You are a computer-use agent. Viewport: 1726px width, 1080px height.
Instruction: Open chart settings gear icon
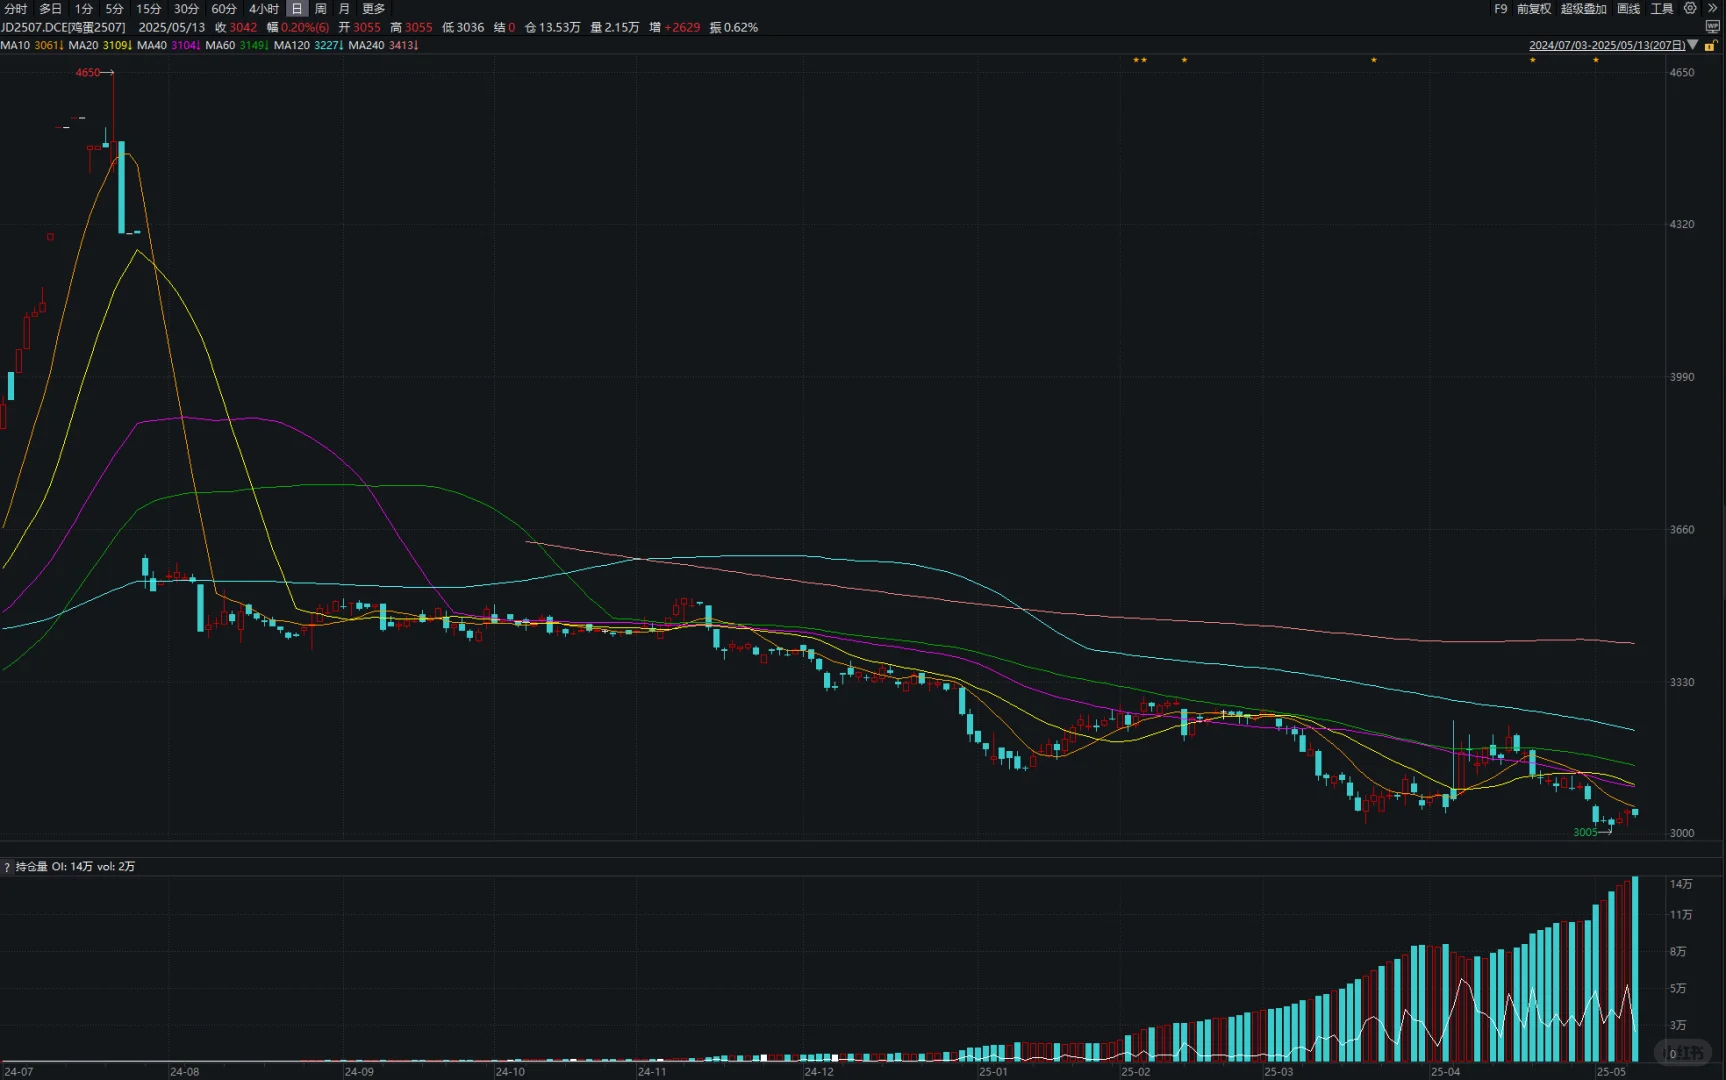(x=1690, y=8)
